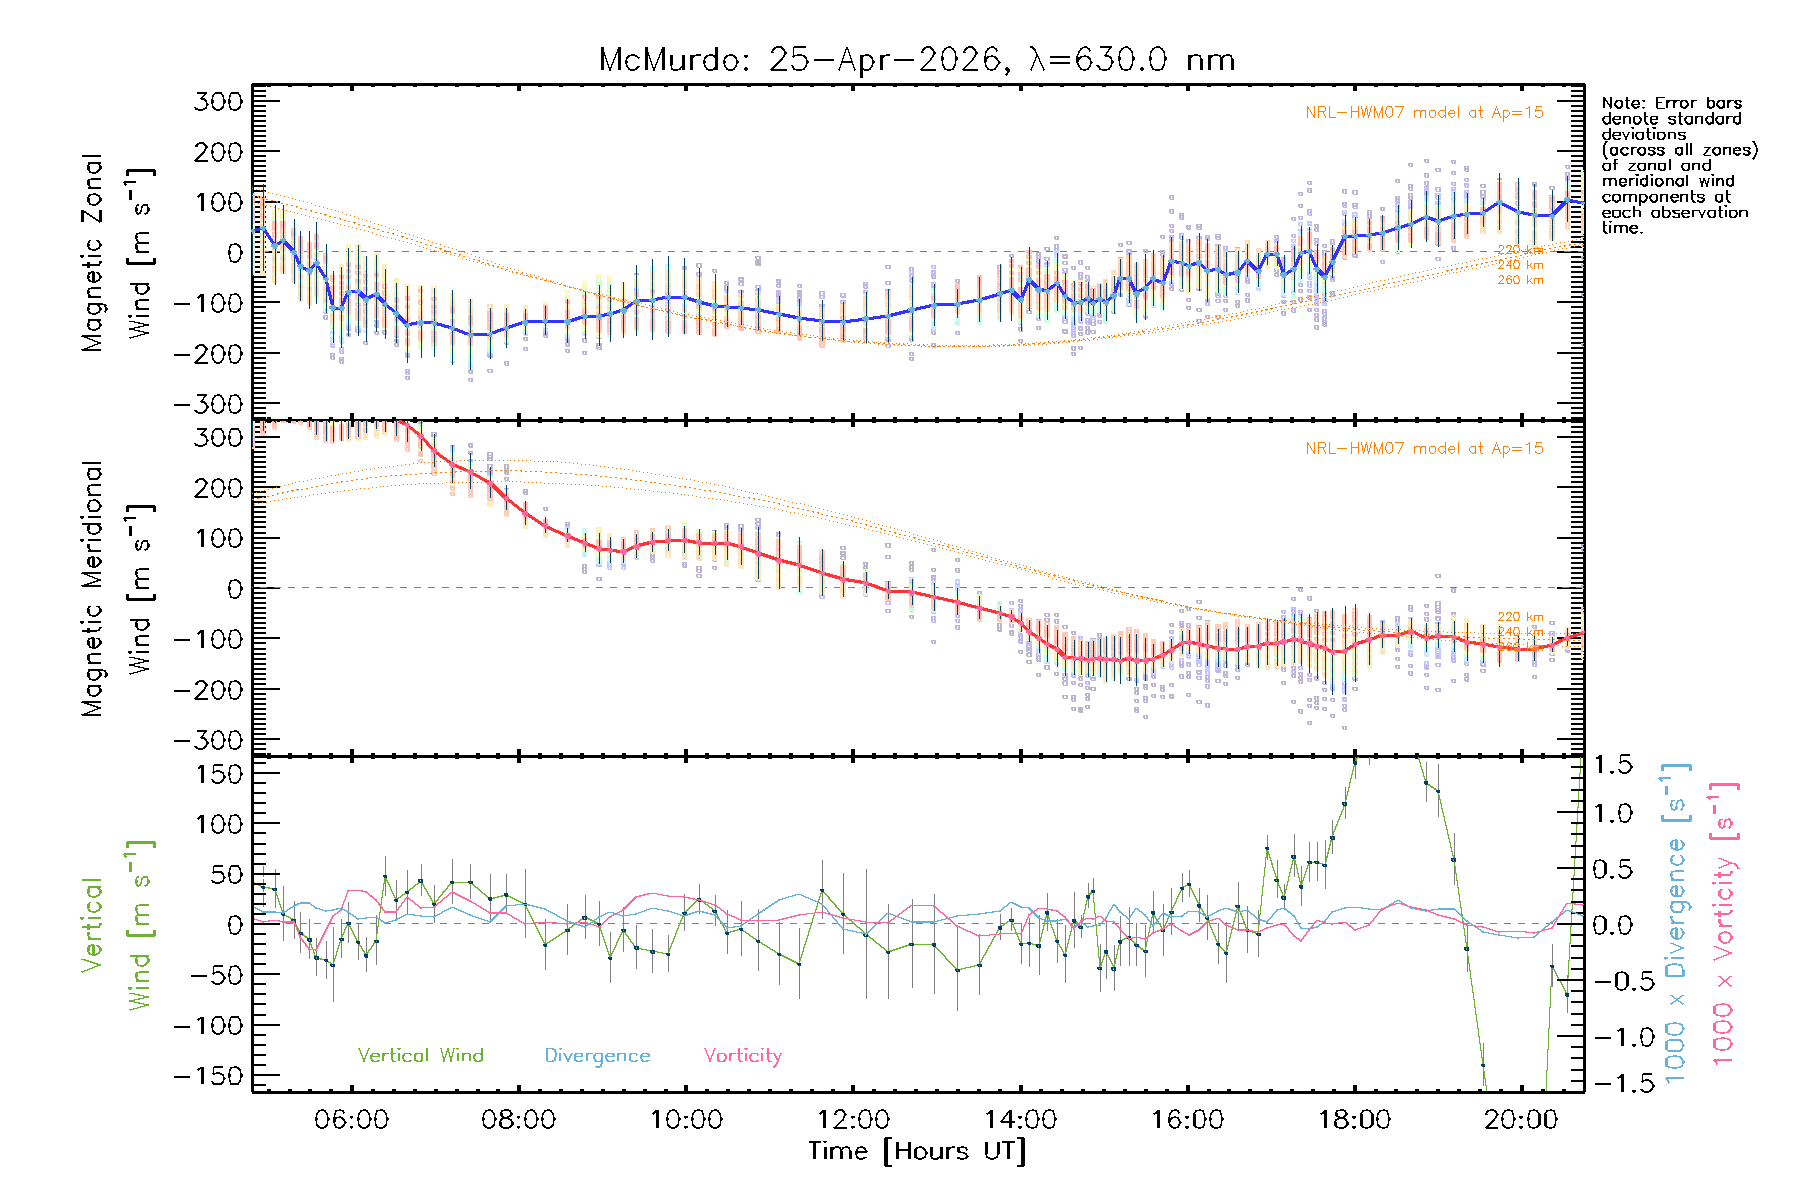Click the error bars note text
This screenshot has width=1800, height=1200.
click(x=1679, y=165)
